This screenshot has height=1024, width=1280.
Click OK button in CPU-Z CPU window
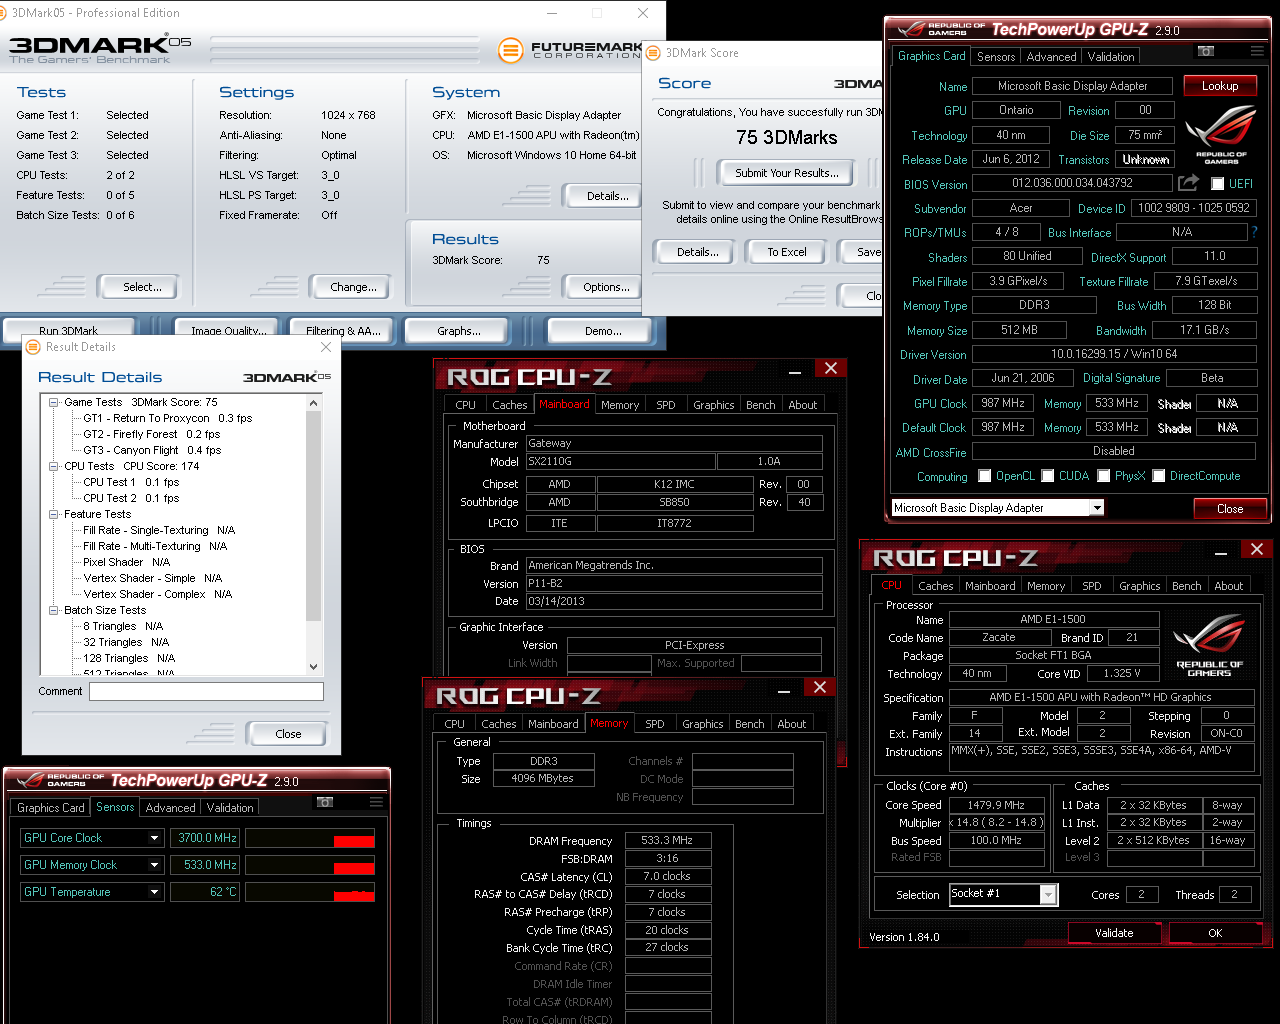click(1215, 933)
